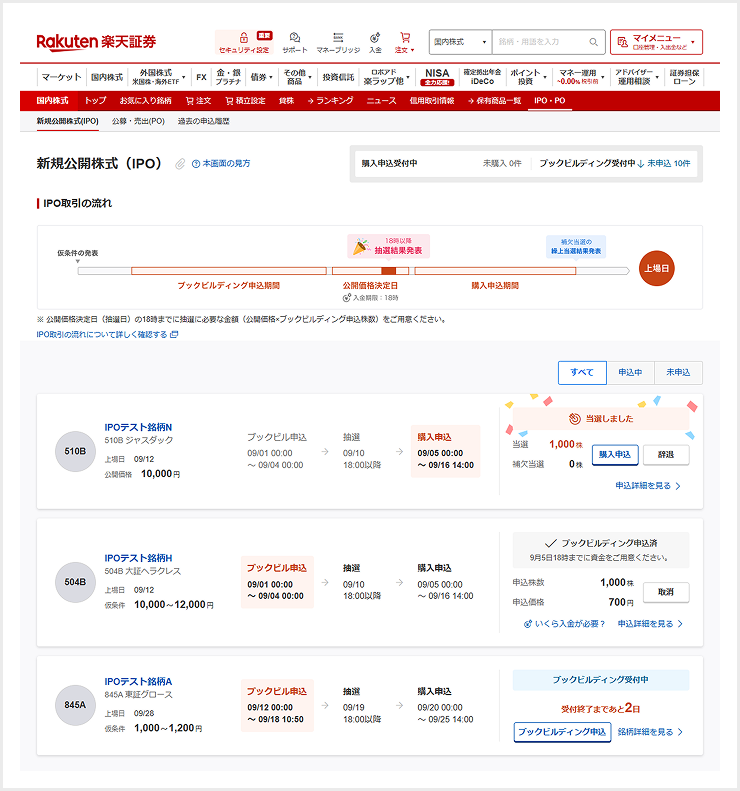The height and width of the screenshot is (791, 740).
Task: Expand the マイメニュー dropdown
Action: tap(656, 42)
